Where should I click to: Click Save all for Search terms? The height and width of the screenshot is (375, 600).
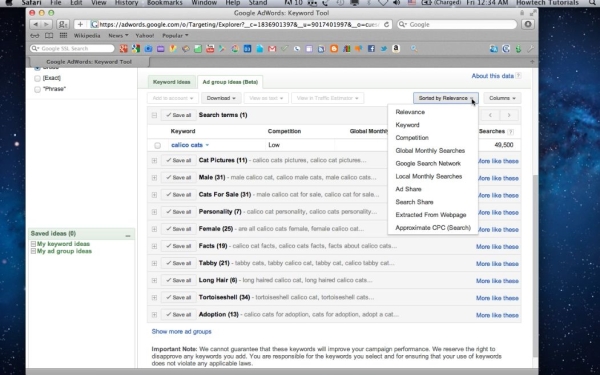tap(179, 115)
